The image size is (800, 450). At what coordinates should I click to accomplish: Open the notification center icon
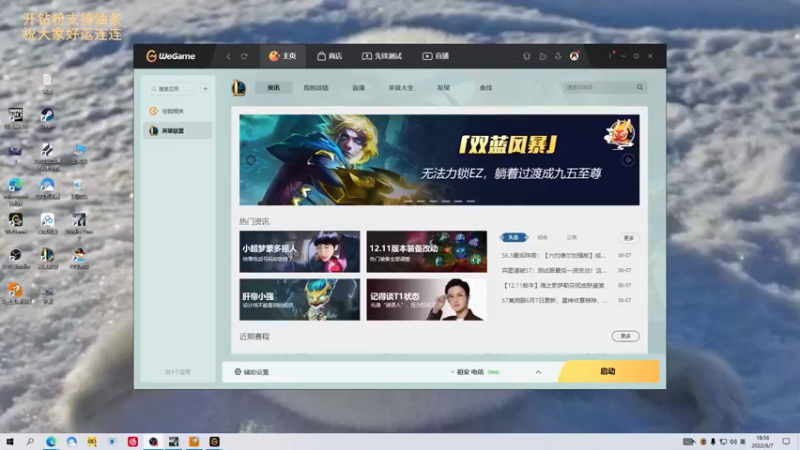(786, 441)
